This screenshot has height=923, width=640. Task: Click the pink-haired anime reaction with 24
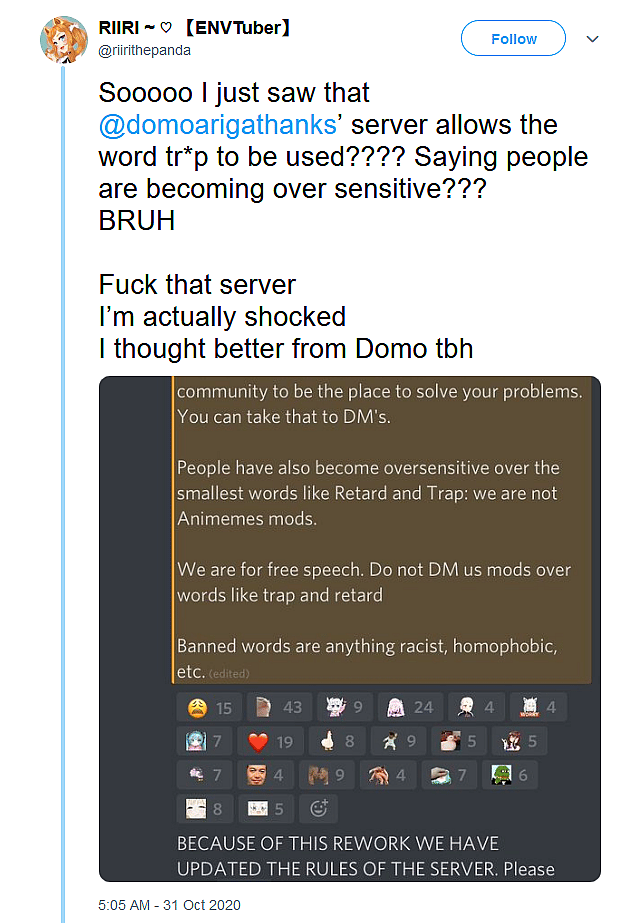tap(410, 708)
